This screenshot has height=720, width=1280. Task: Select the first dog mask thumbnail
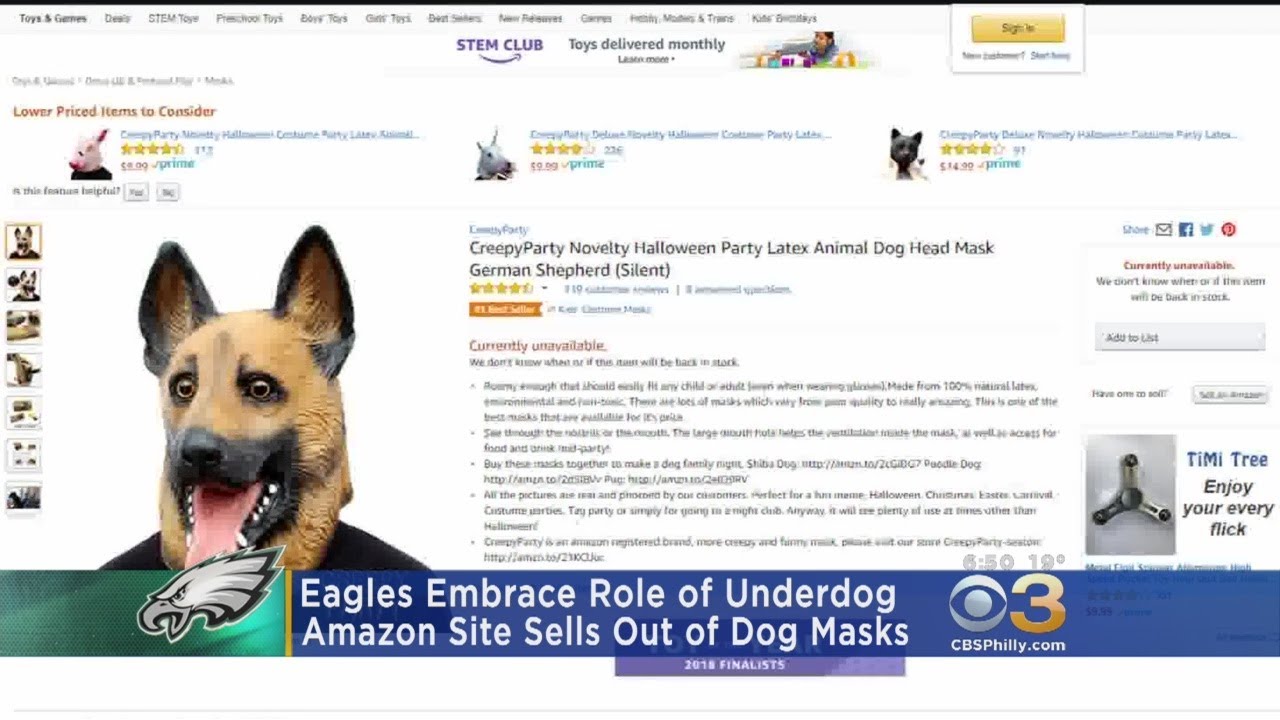tap(24, 242)
